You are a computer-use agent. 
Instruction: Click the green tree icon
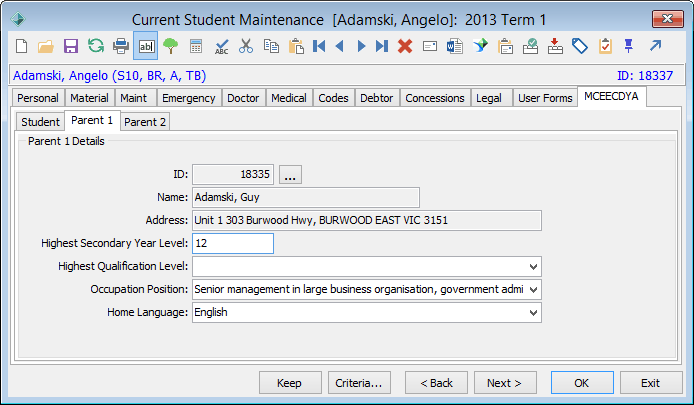tap(170, 46)
